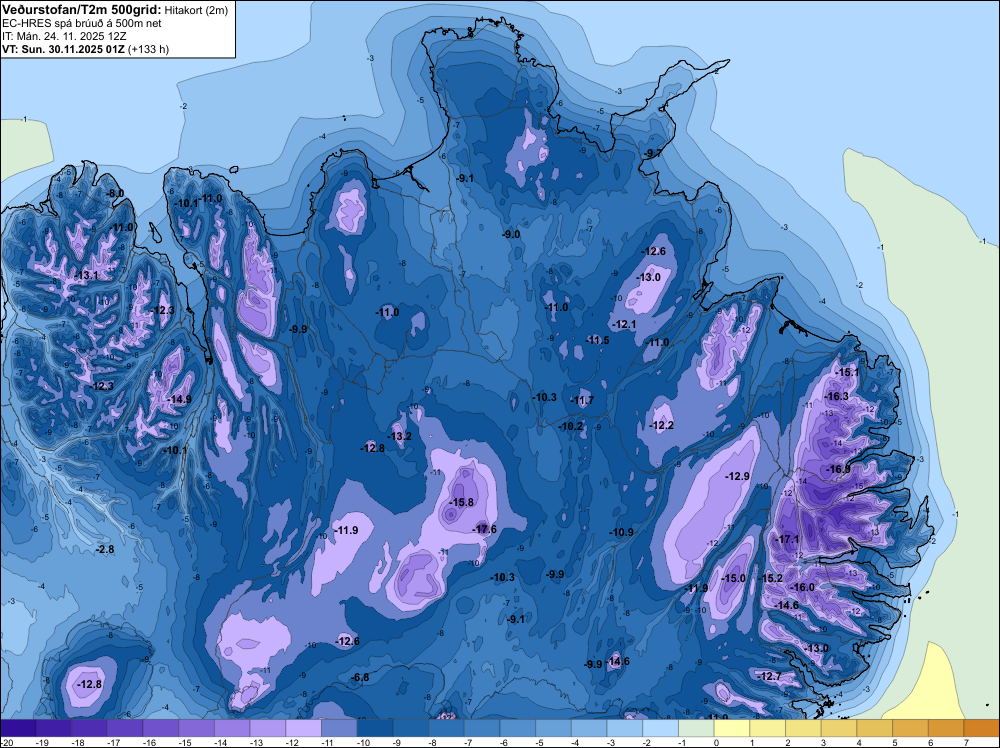Click the VT: Sun. 30.11.2025 01Z line
This screenshot has width=1000, height=748.
(x=64, y=49)
